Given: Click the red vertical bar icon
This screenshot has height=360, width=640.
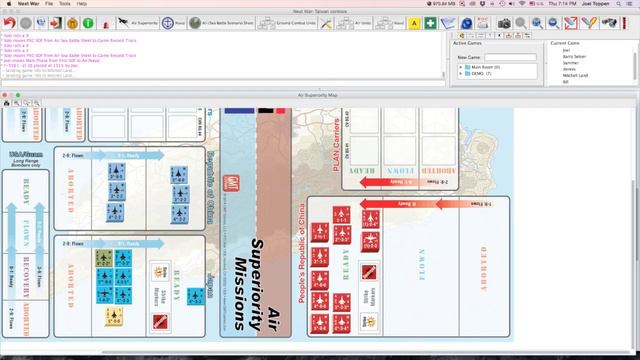Looking at the screenshot, I should (x=625, y=23).
